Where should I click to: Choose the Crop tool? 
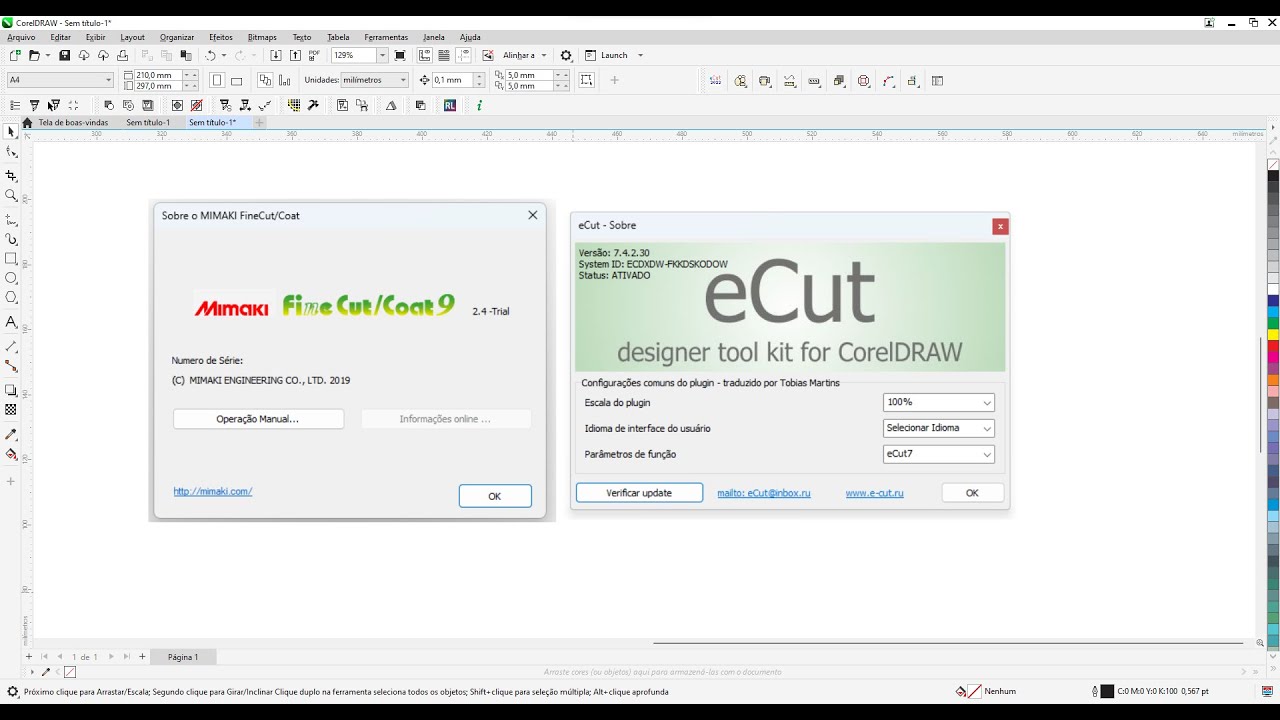pos(11,176)
